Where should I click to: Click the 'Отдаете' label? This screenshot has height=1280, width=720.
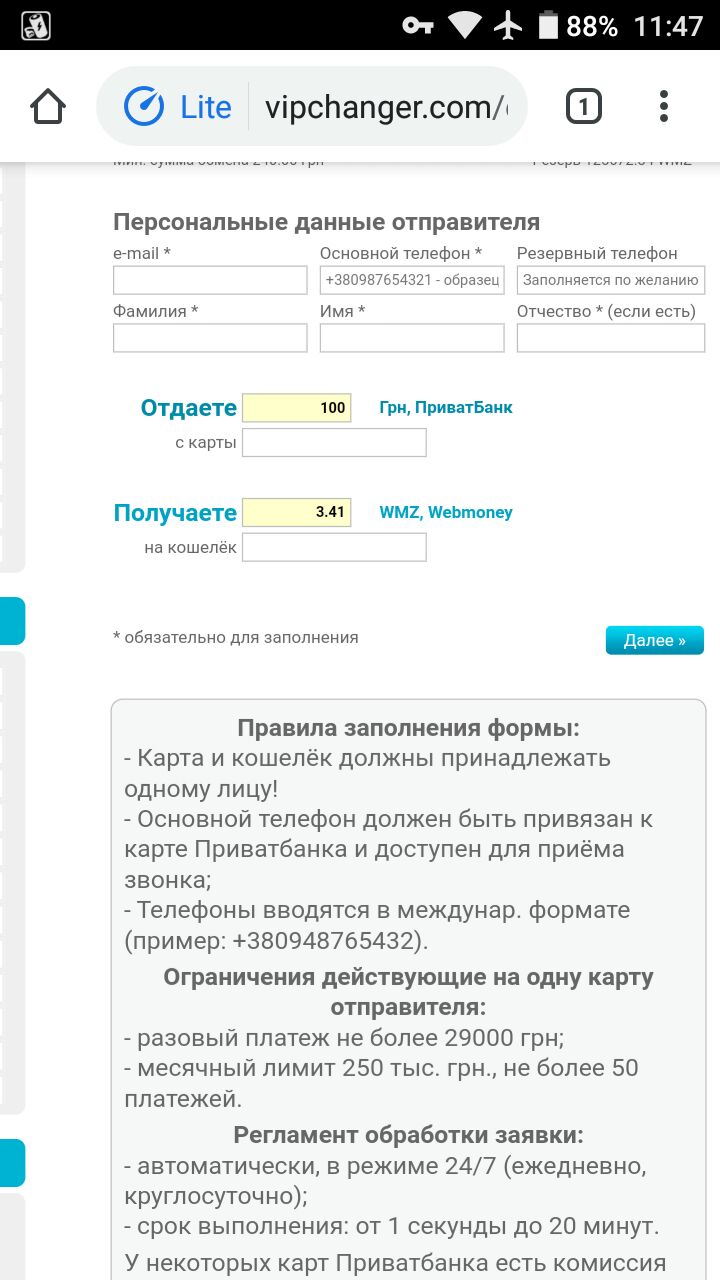[x=189, y=408]
